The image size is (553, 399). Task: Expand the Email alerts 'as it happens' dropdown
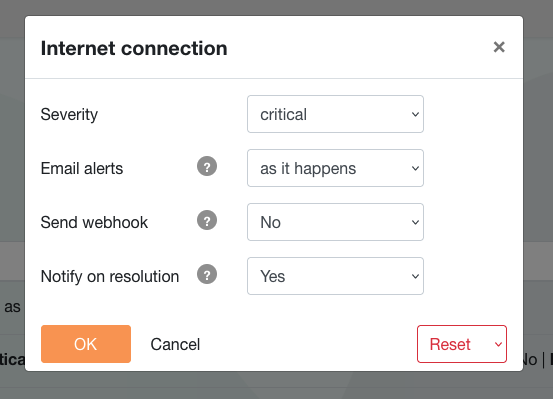pyautogui.click(x=335, y=168)
